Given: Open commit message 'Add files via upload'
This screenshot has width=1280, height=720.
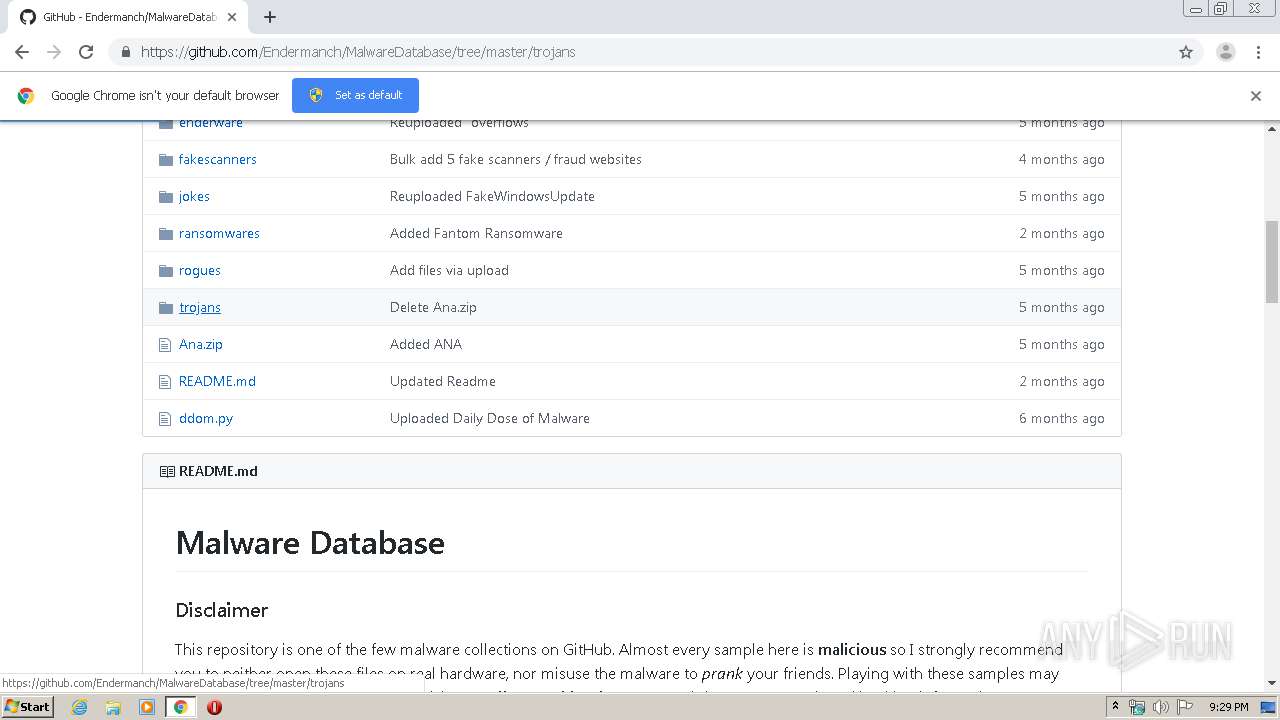Looking at the screenshot, I should pos(449,270).
